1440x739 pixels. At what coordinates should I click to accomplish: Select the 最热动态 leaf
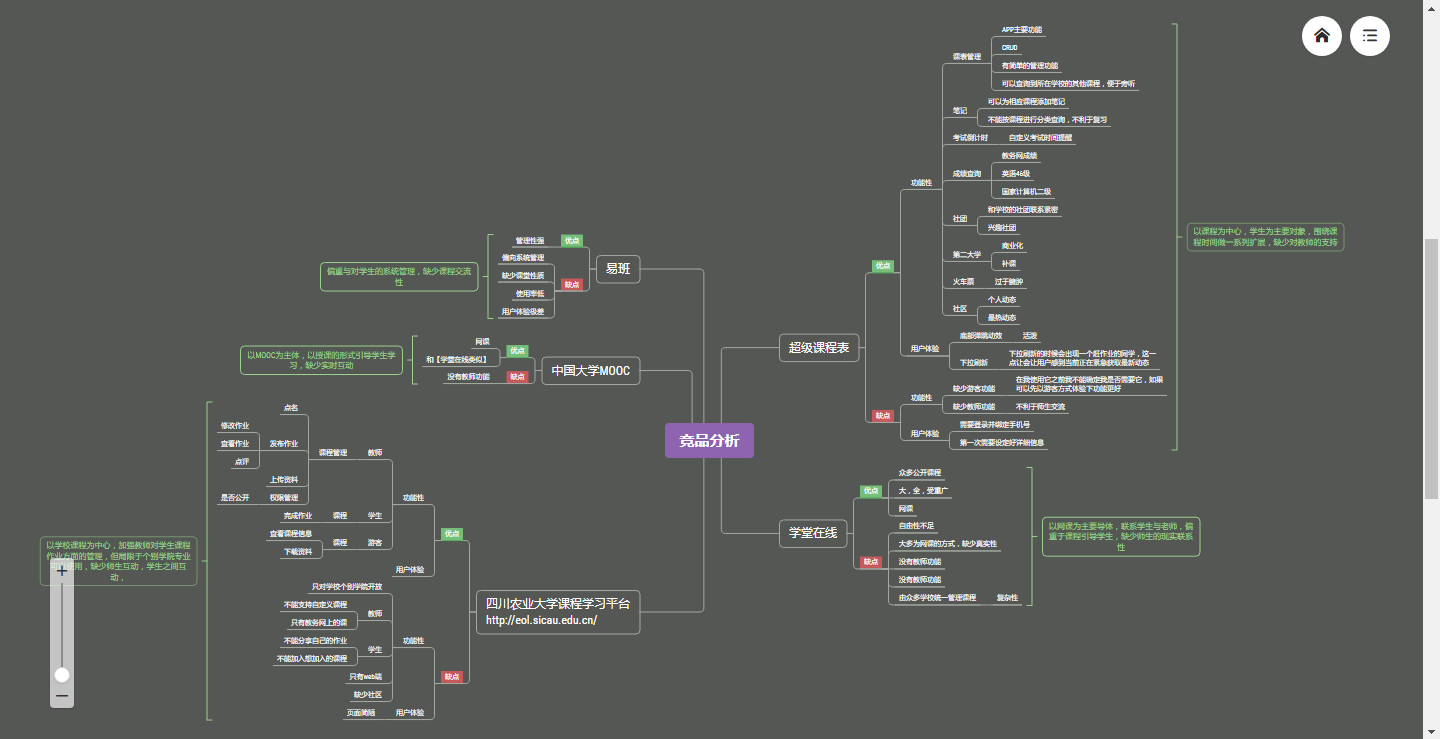tap(1002, 317)
